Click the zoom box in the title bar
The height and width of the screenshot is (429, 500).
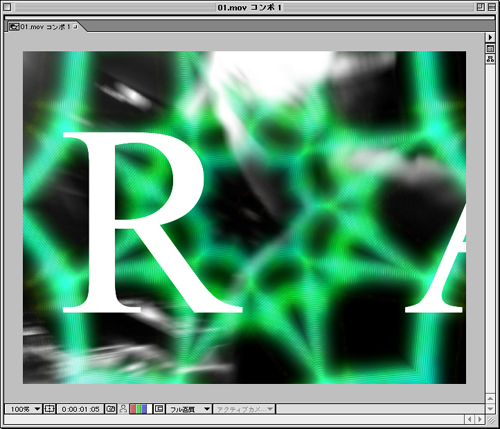pos(480,7)
